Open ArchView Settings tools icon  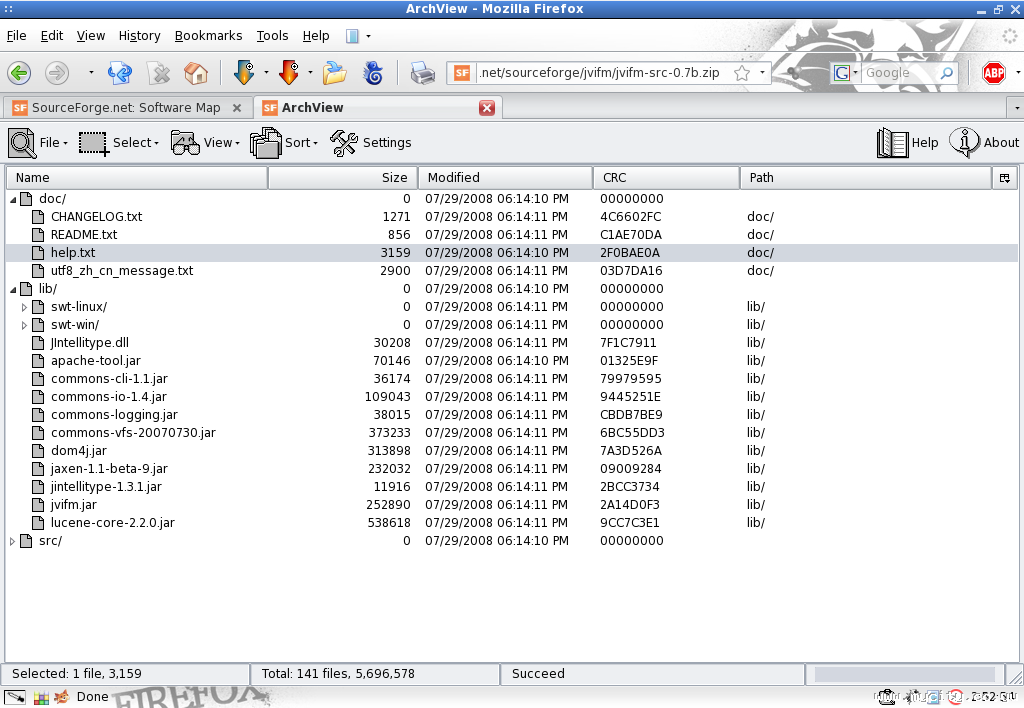344,142
